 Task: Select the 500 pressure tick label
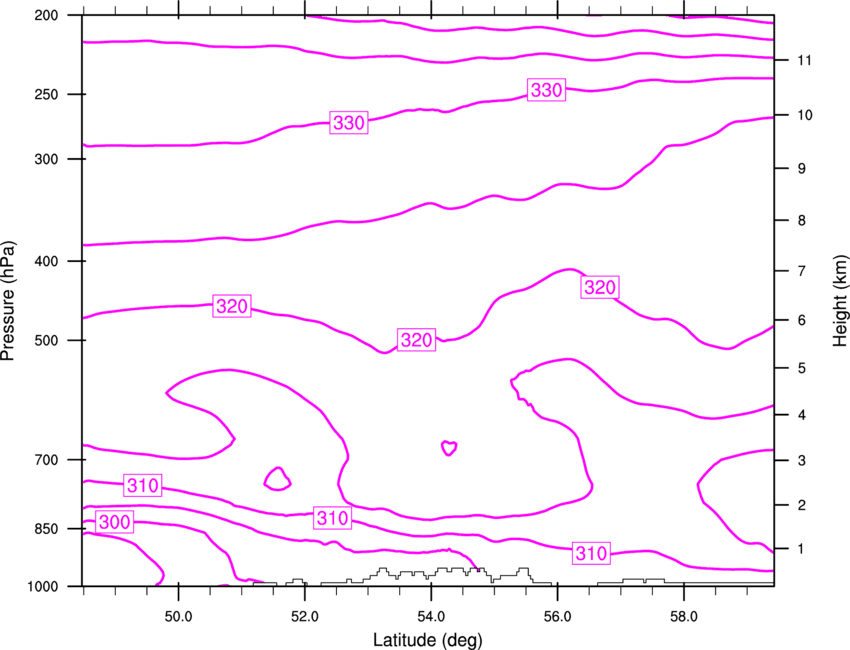tap(47, 340)
